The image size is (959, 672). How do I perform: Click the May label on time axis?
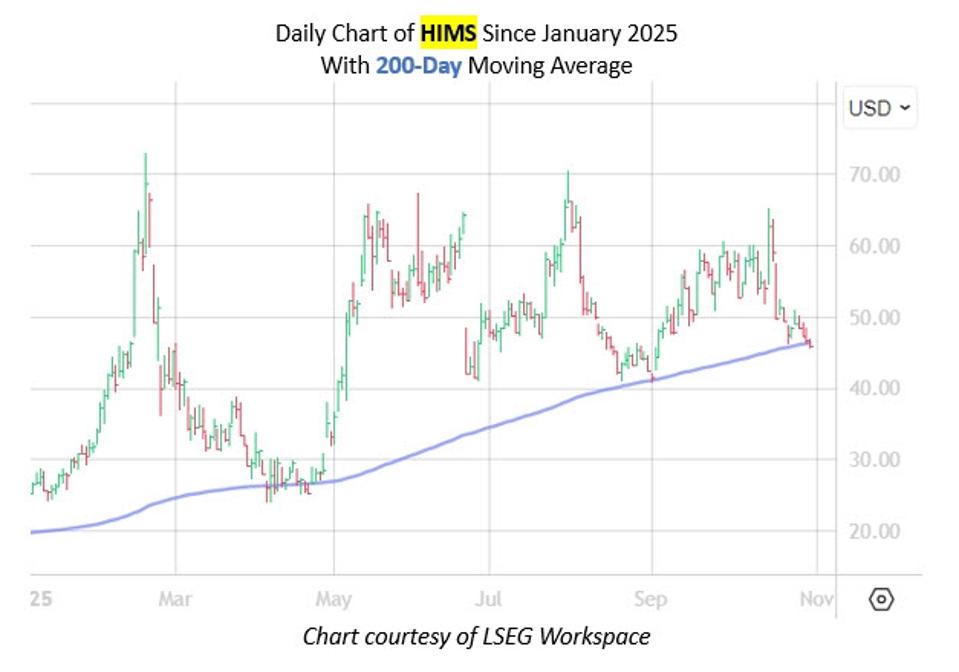point(333,600)
